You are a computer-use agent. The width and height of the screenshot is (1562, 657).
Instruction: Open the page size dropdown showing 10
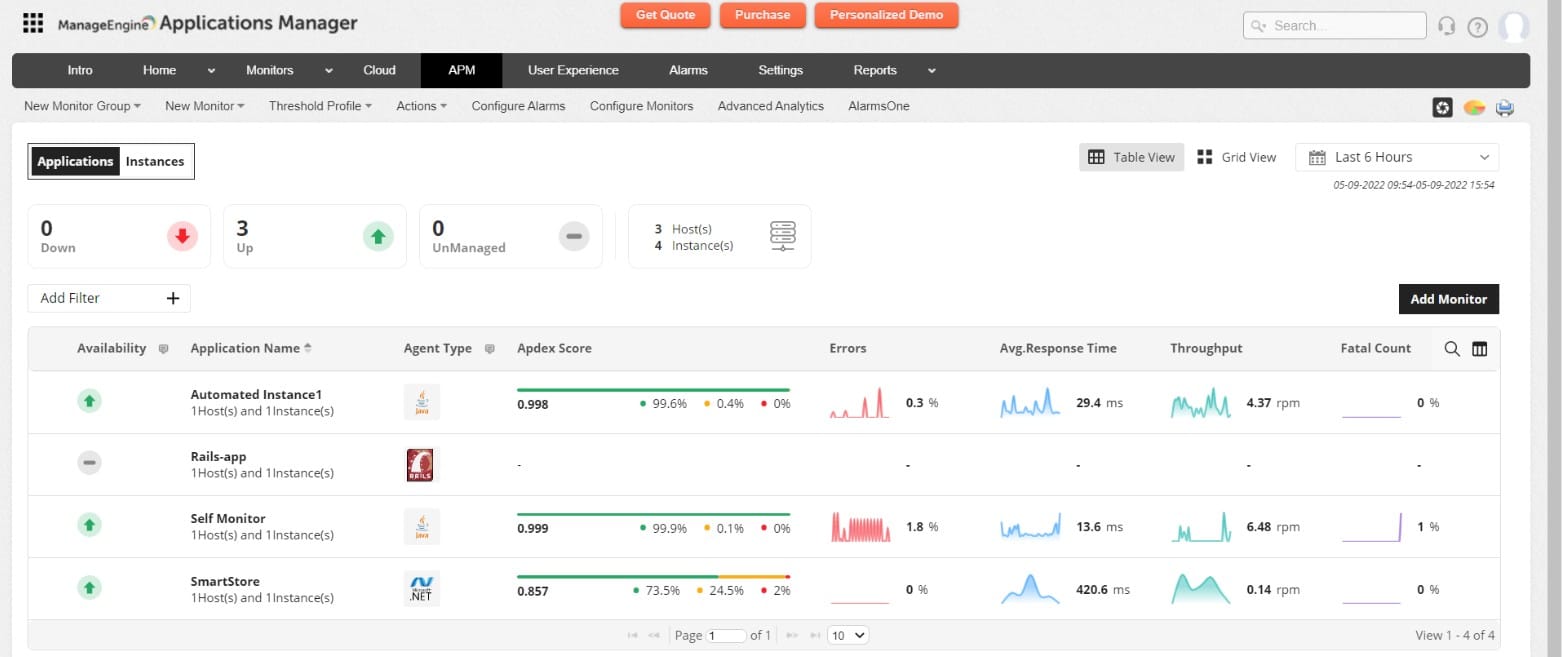(x=848, y=635)
